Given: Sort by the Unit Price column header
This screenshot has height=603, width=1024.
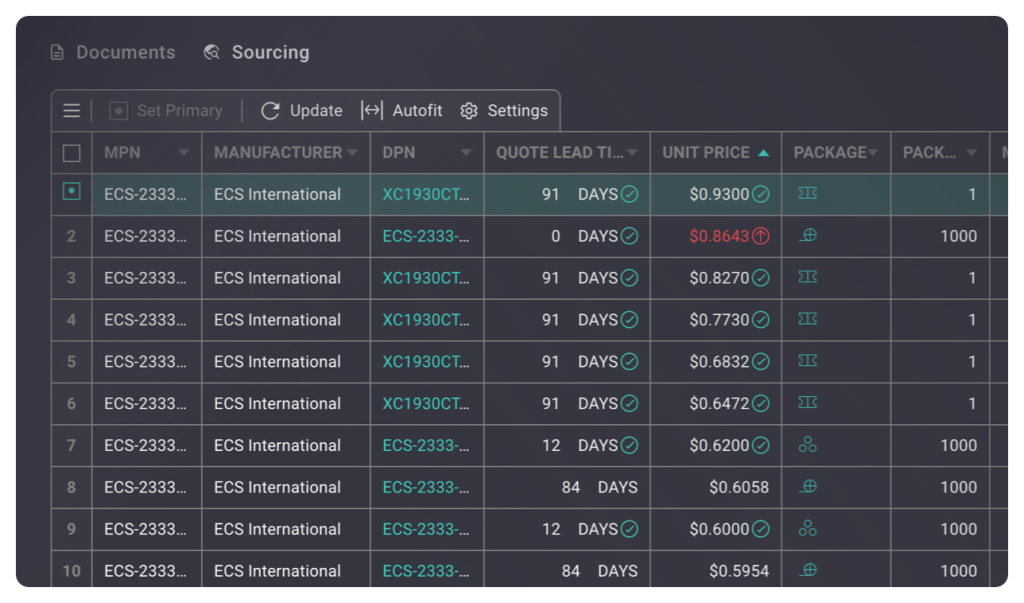Looking at the screenshot, I should click(706, 153).
